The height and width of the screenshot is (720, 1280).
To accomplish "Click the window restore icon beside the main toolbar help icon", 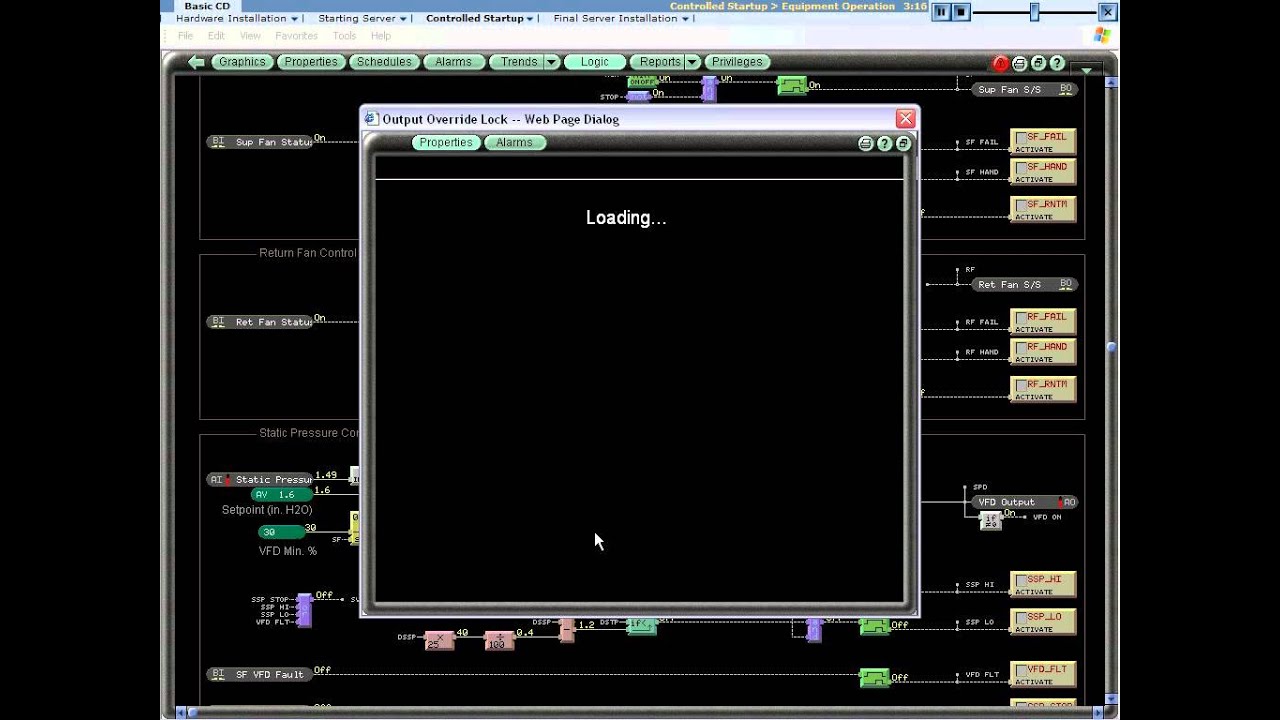I will 1038,63.
